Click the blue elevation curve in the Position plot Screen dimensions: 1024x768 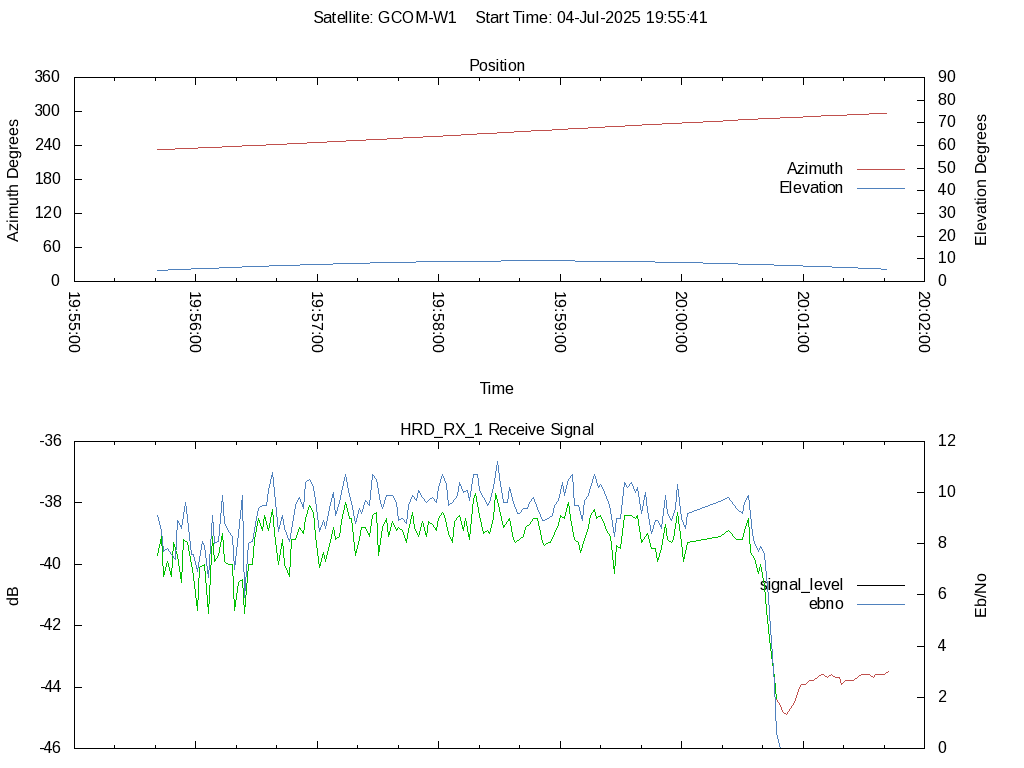click(x=522, y=261)
